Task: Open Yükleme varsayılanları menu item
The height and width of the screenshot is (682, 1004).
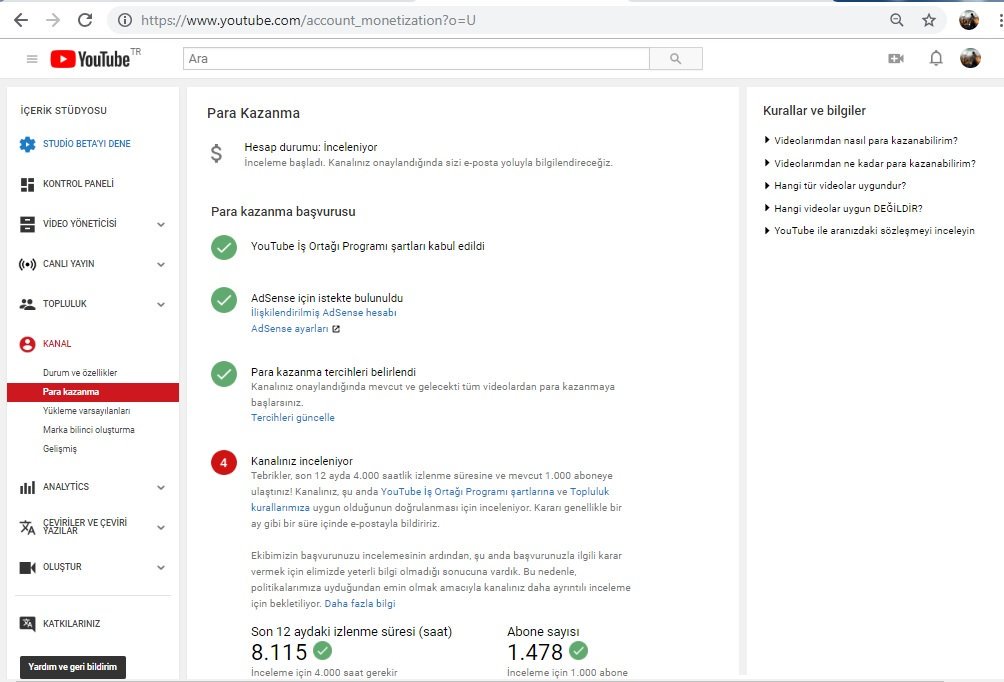Action: (86, 411)
